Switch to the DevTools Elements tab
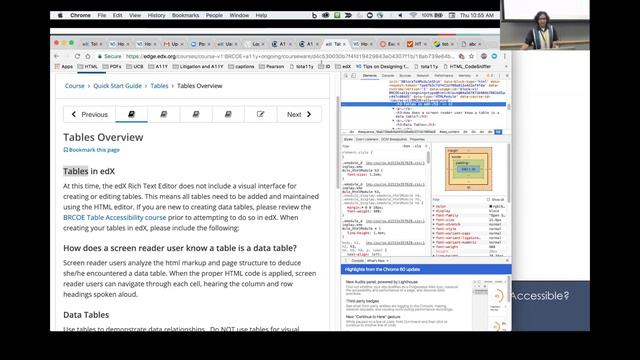Screen dimensions: 640x360 point(370,76)
